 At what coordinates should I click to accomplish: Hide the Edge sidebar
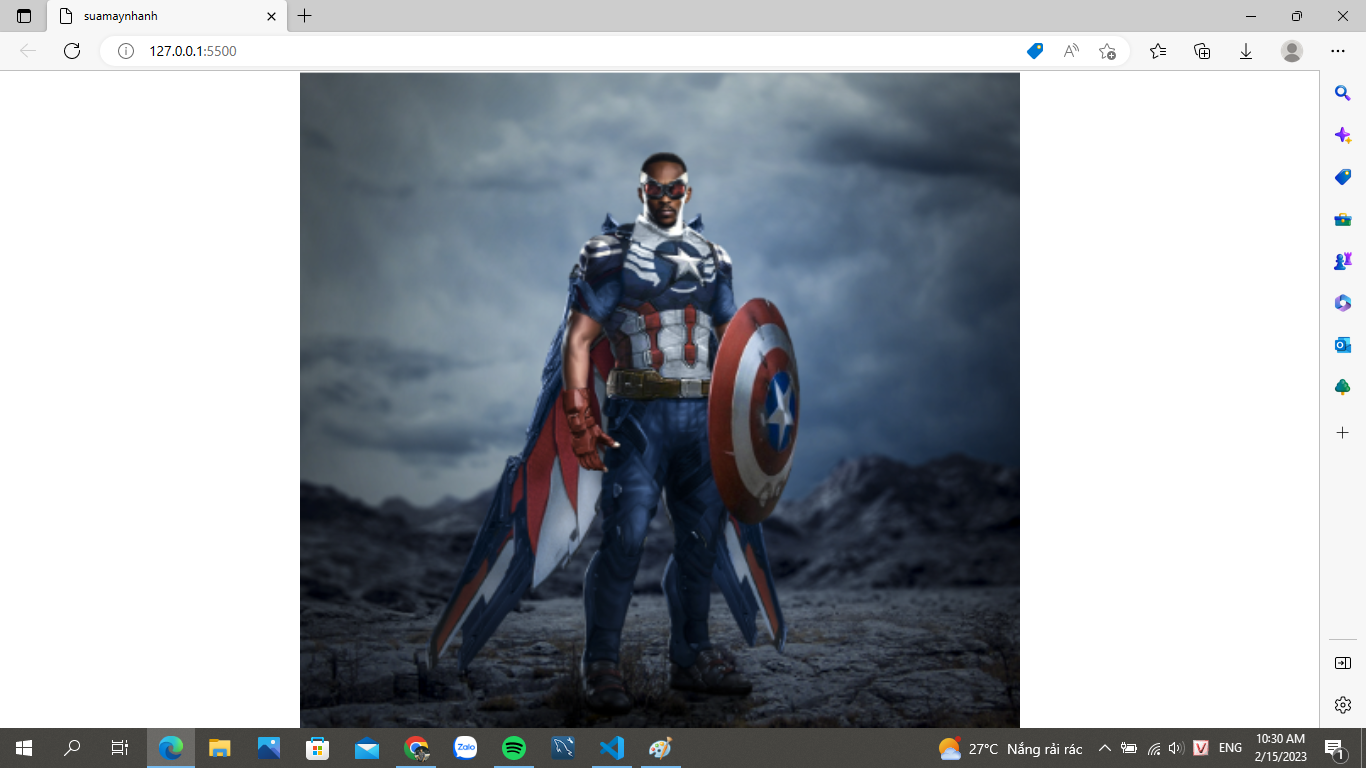[x=1343, y=663]
